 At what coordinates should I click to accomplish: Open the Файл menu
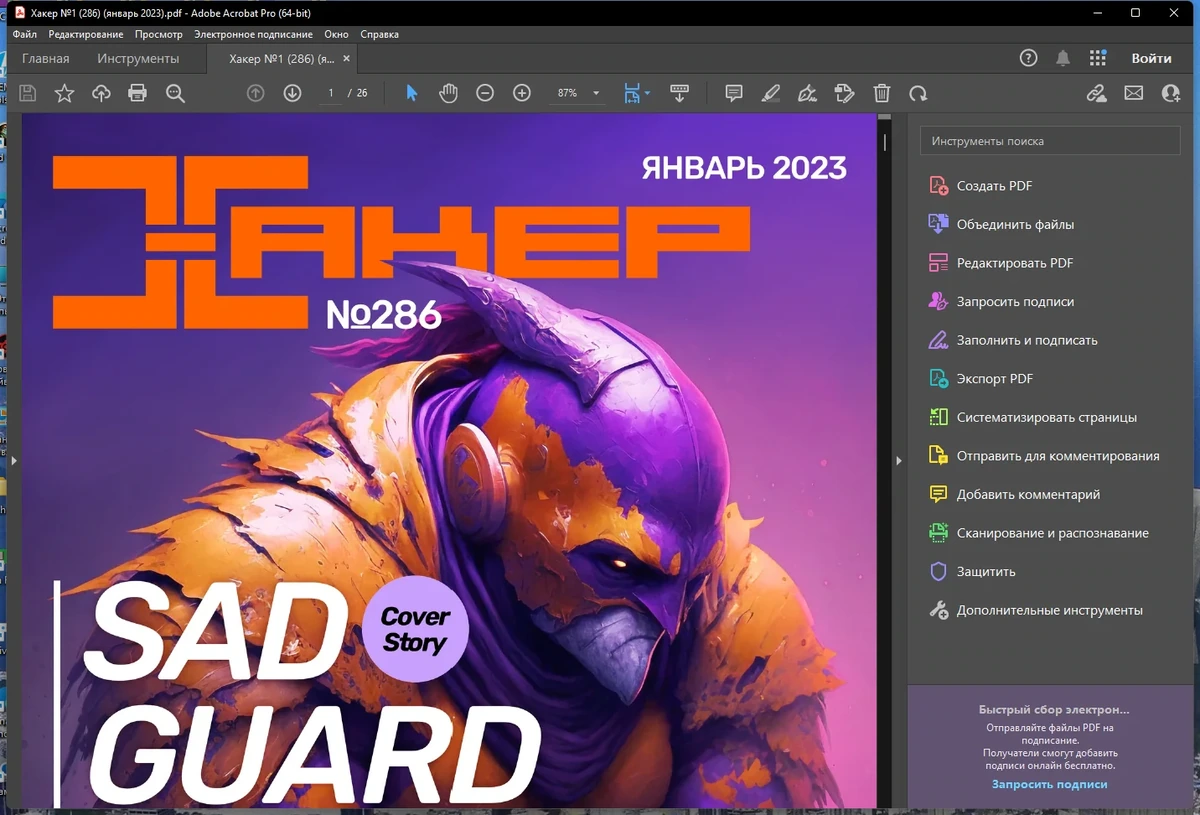tap(25, 34)
